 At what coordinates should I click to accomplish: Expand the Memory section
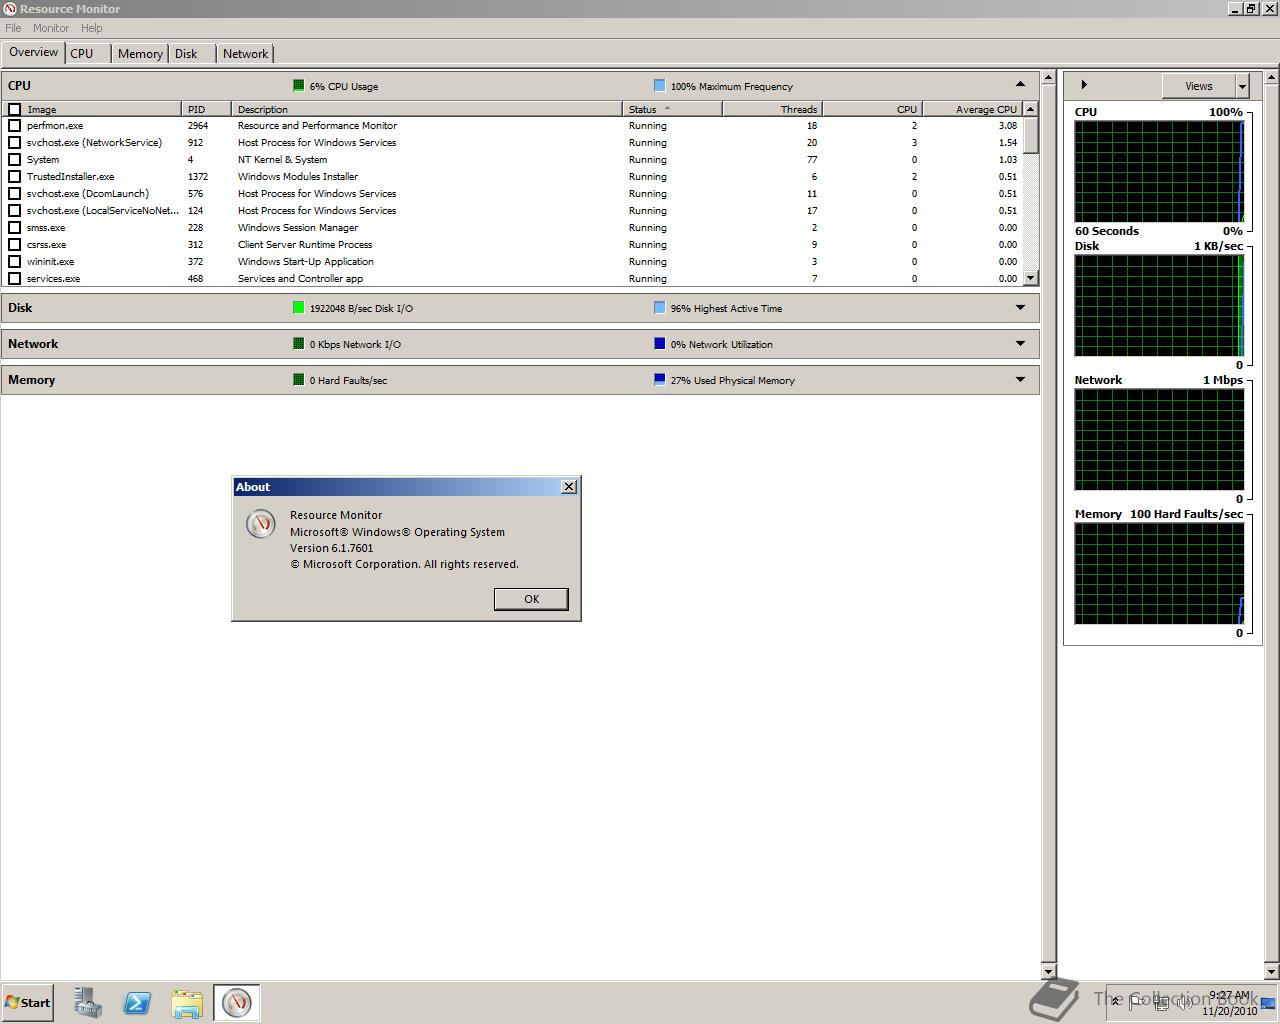pyautogui.click(x=1020, y=380)
